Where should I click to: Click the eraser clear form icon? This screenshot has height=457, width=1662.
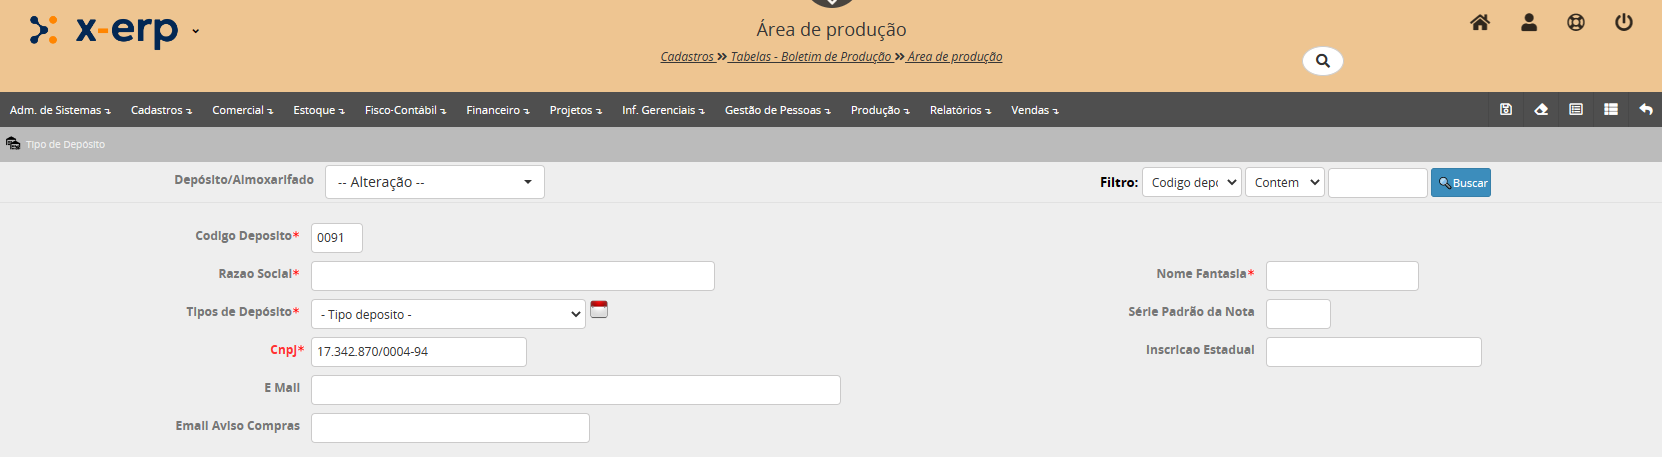(x=1541, y=109)
